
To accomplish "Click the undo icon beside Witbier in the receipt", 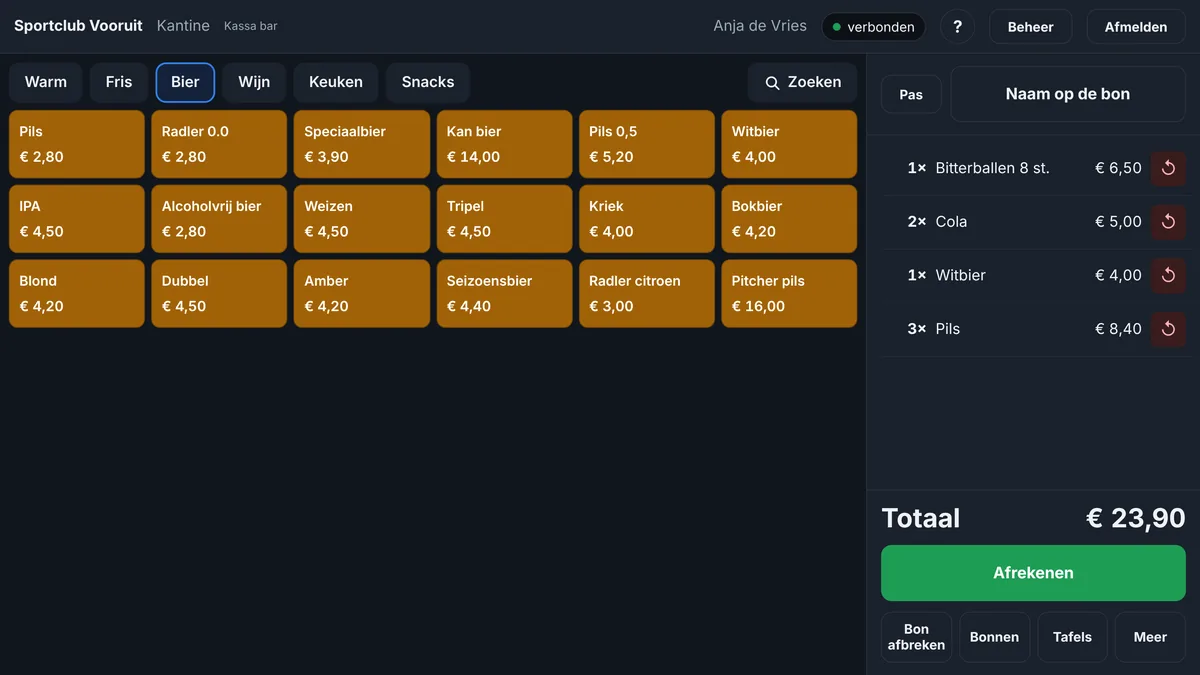I will coord(1168,275).
